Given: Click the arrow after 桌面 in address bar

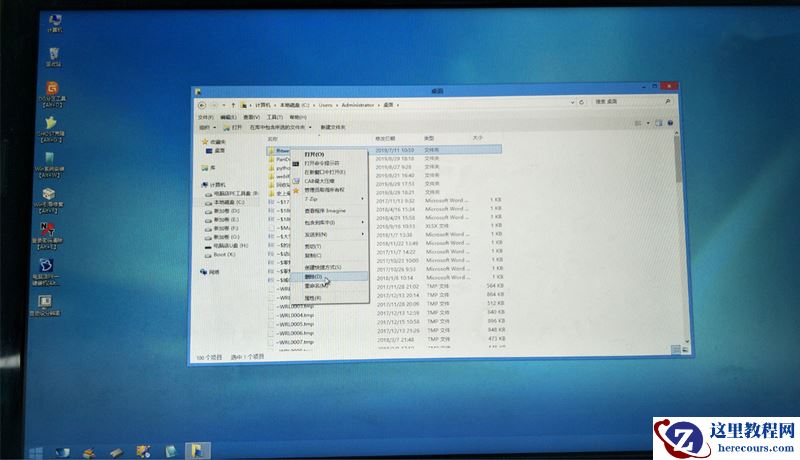Looking at the screenshot, I should (x=398, y=105).
